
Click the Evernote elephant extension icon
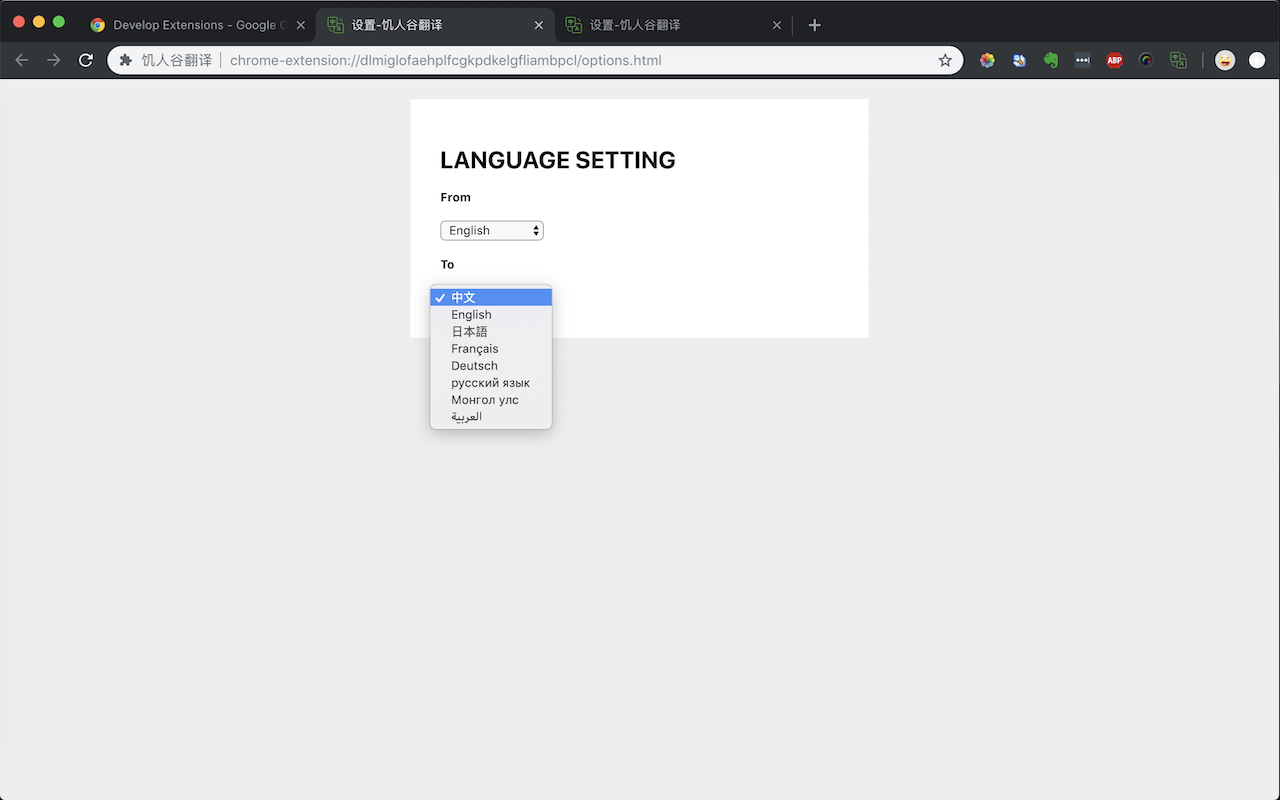coord(1051,60)
